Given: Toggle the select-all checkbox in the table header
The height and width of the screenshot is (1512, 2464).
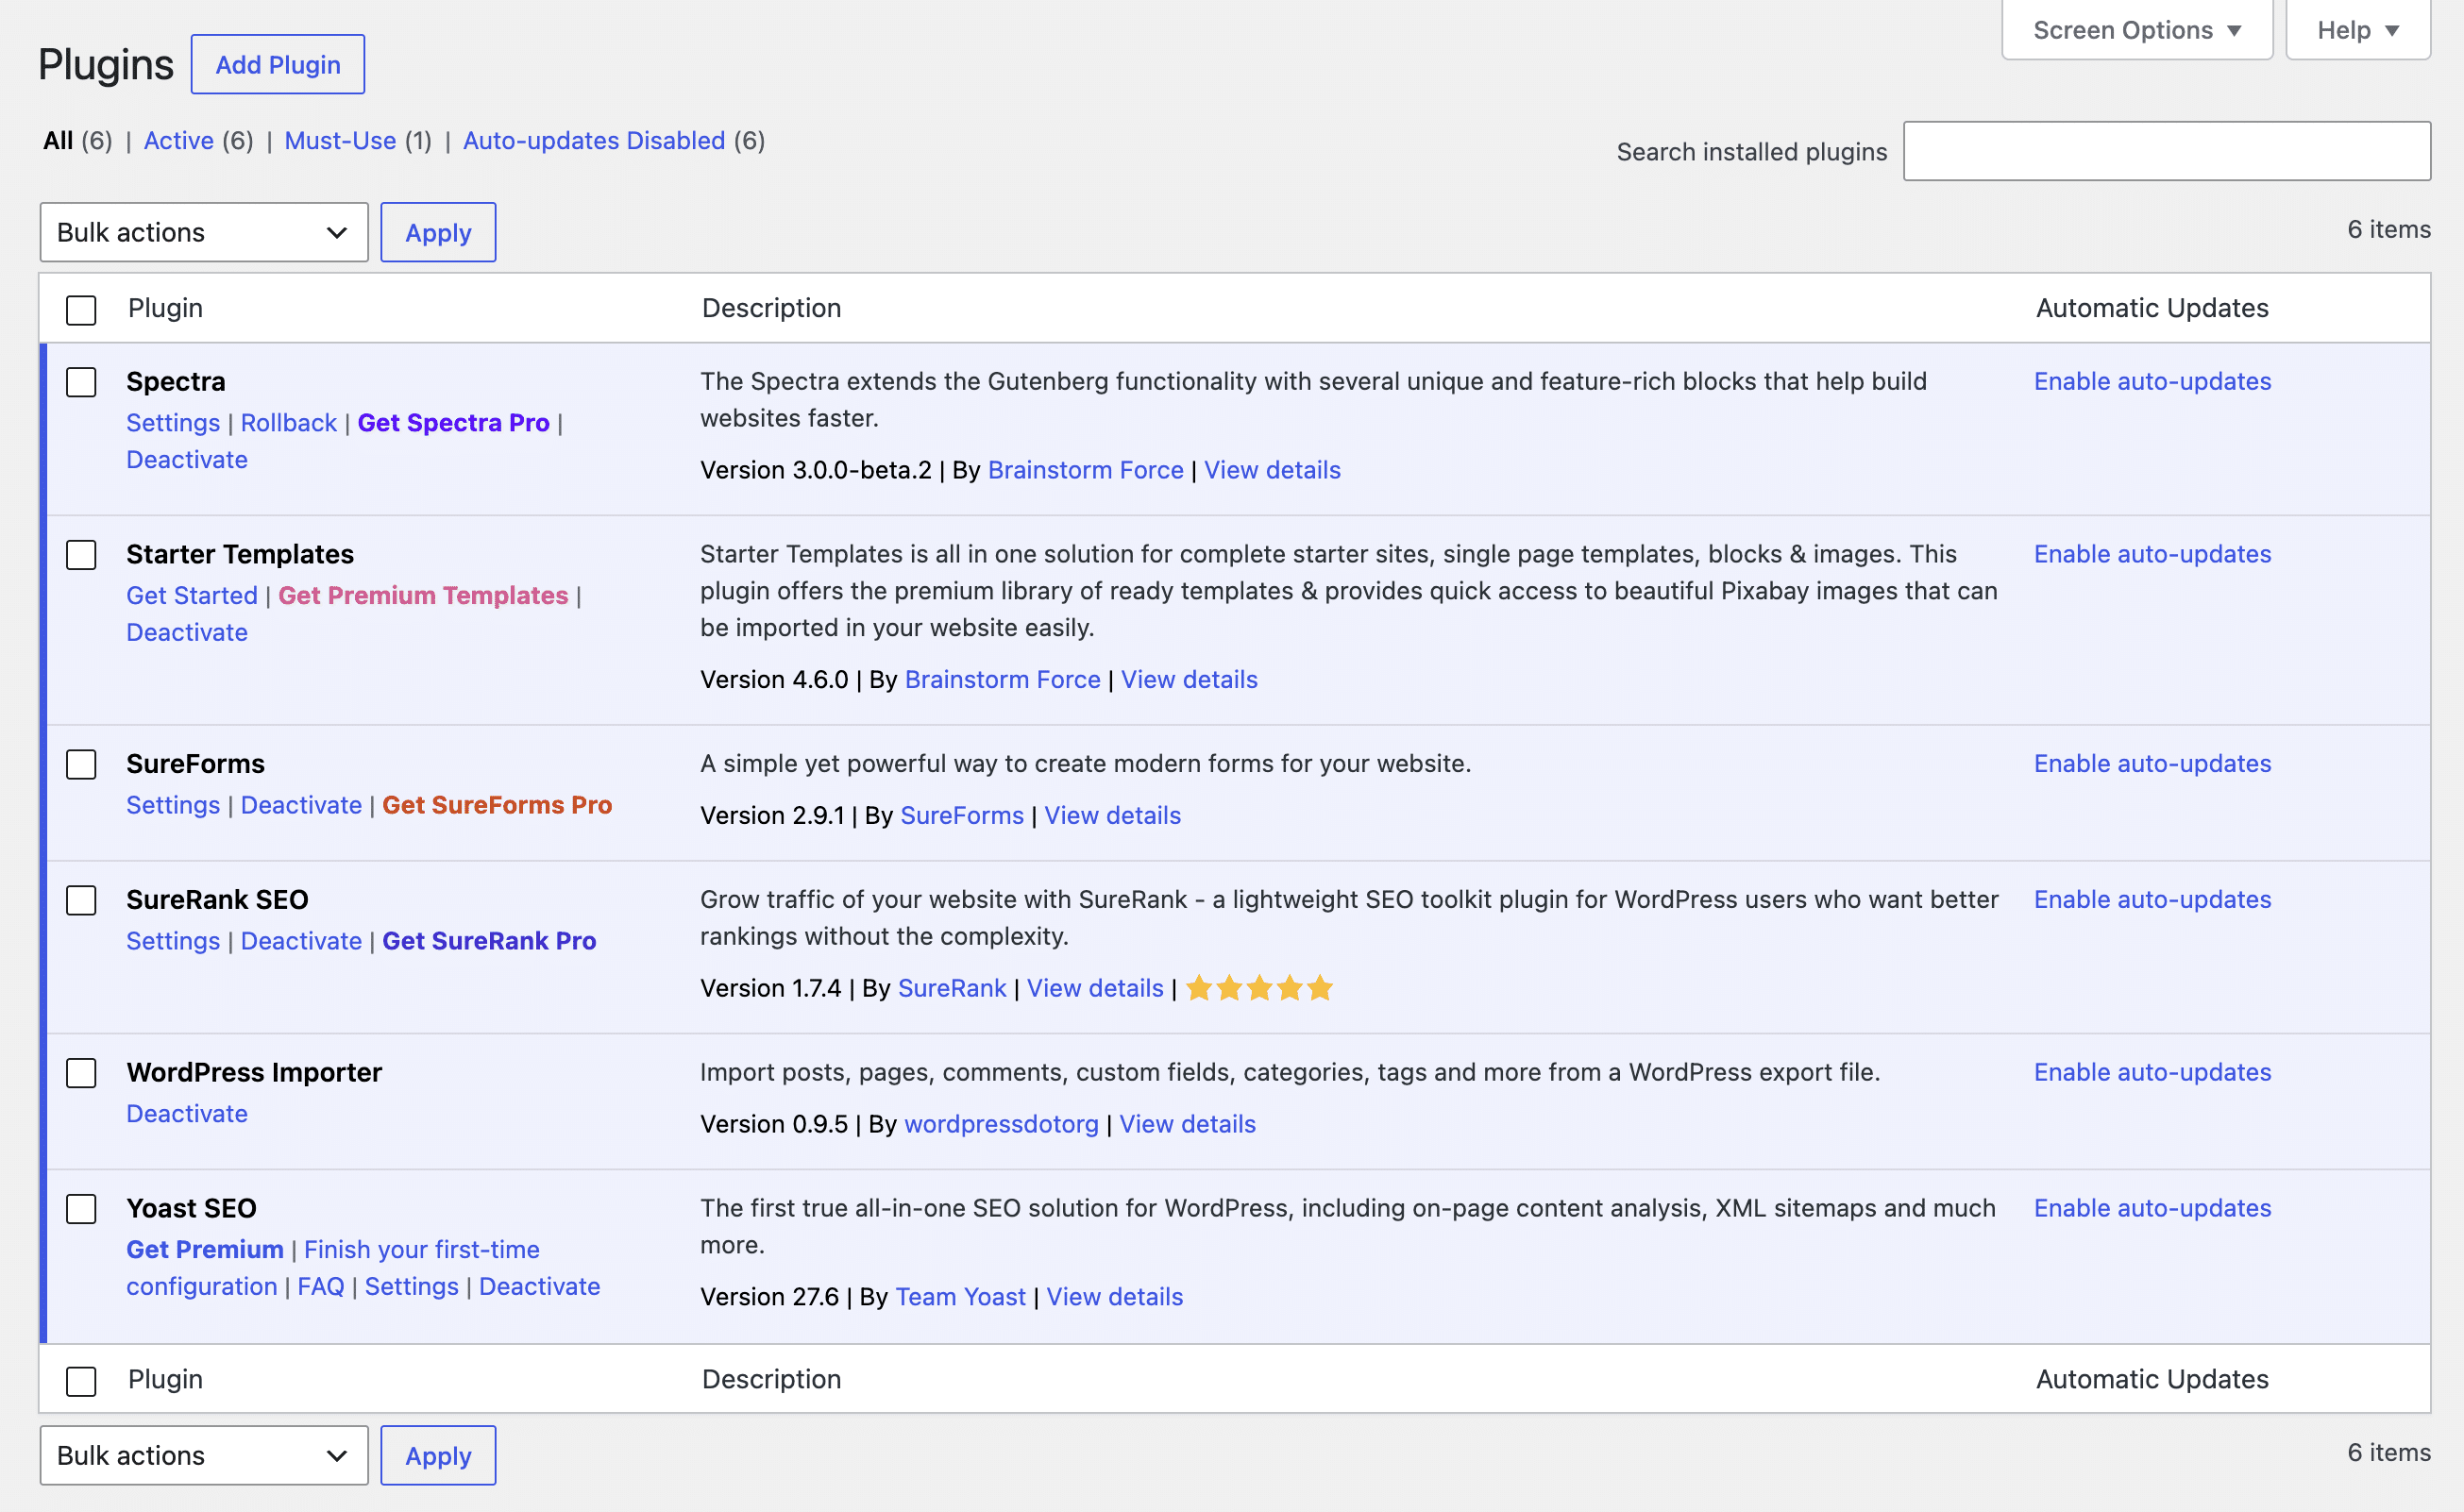Looking at the screenshot, I should (81, 310).
